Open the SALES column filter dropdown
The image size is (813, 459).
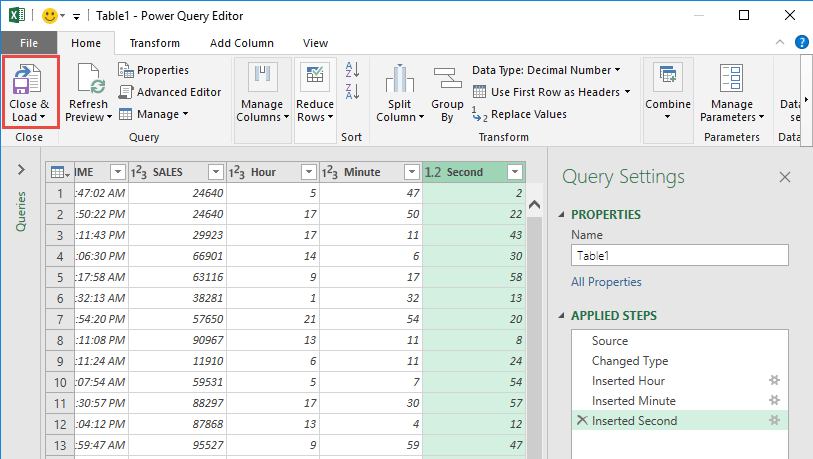pyautogui.click(x=216, y=172)
